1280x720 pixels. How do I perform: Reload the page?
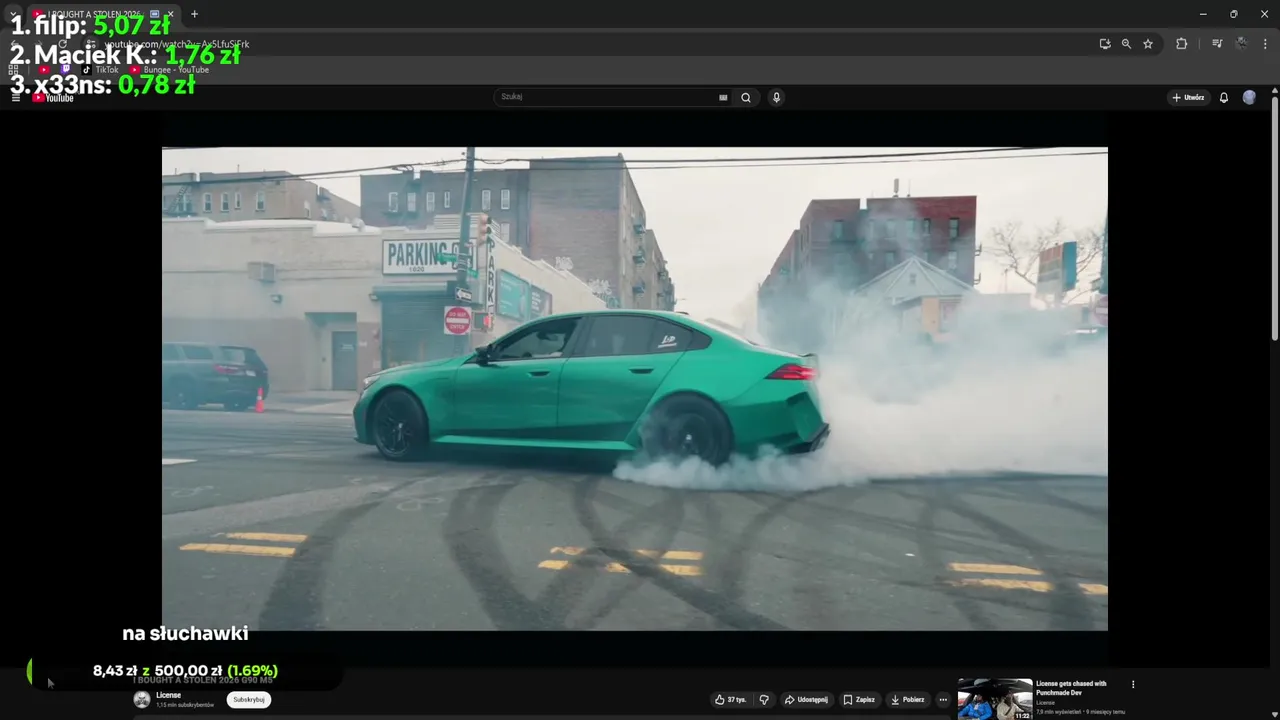[x=62, y=44]
